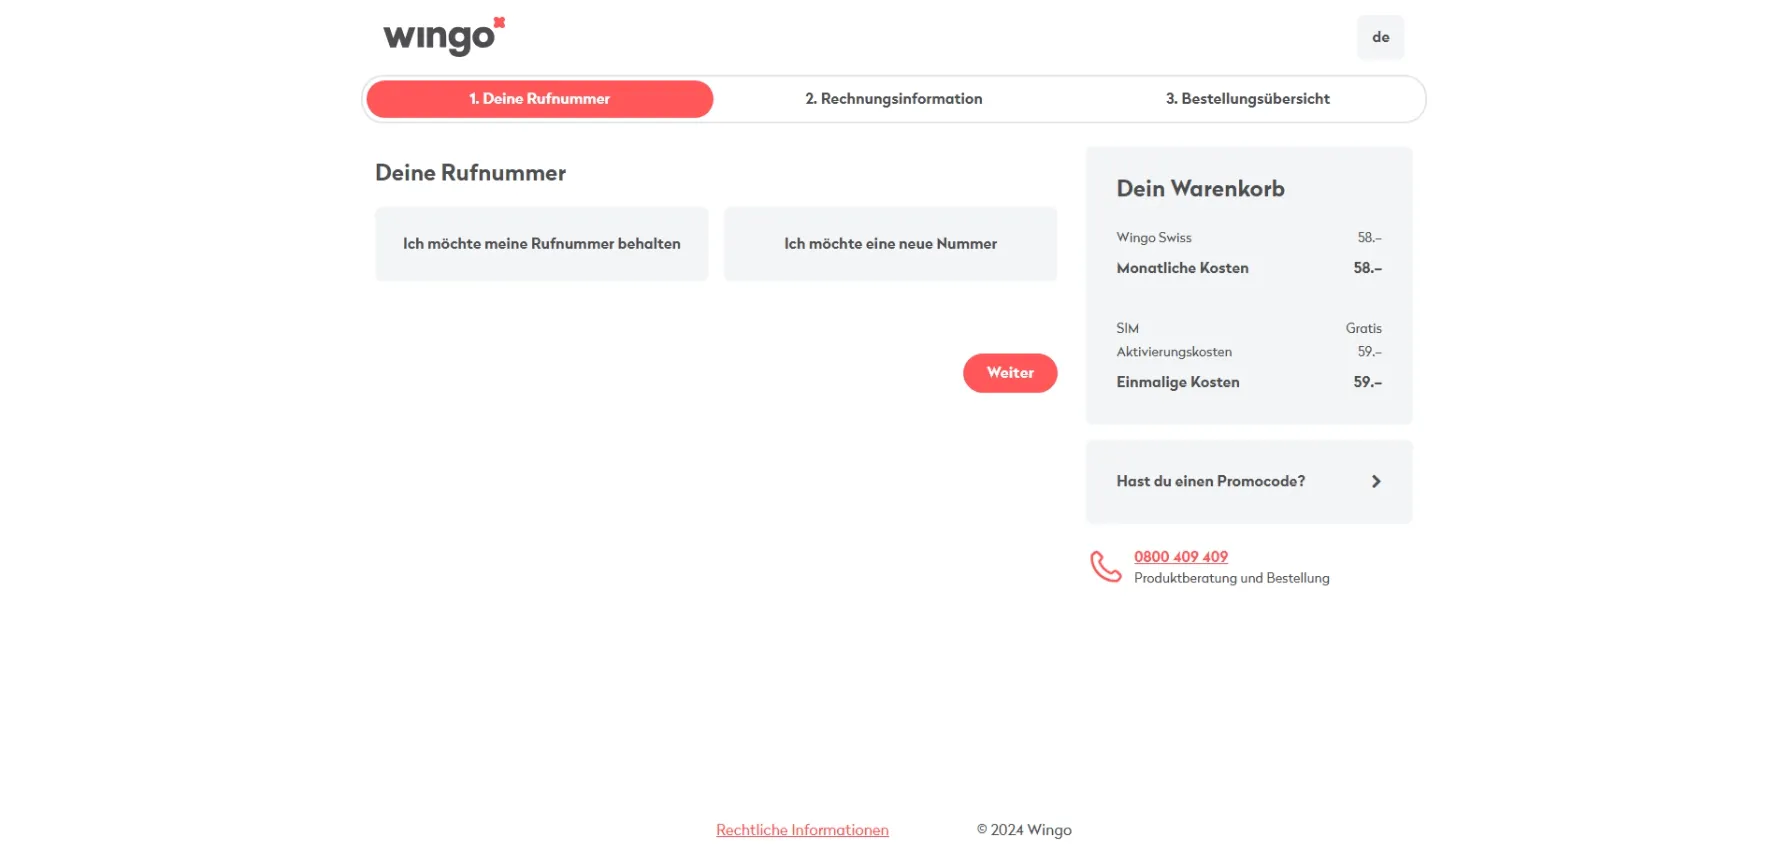This screenshot has height=864, width=1788.
Task: Open Rechtliche Informationen link
Action: tap(802, 830)
